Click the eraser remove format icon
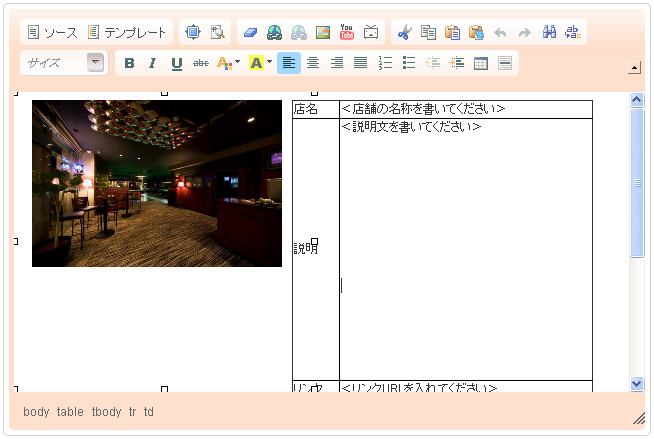Viewport: 654px width, 439px height. (251, 33)
